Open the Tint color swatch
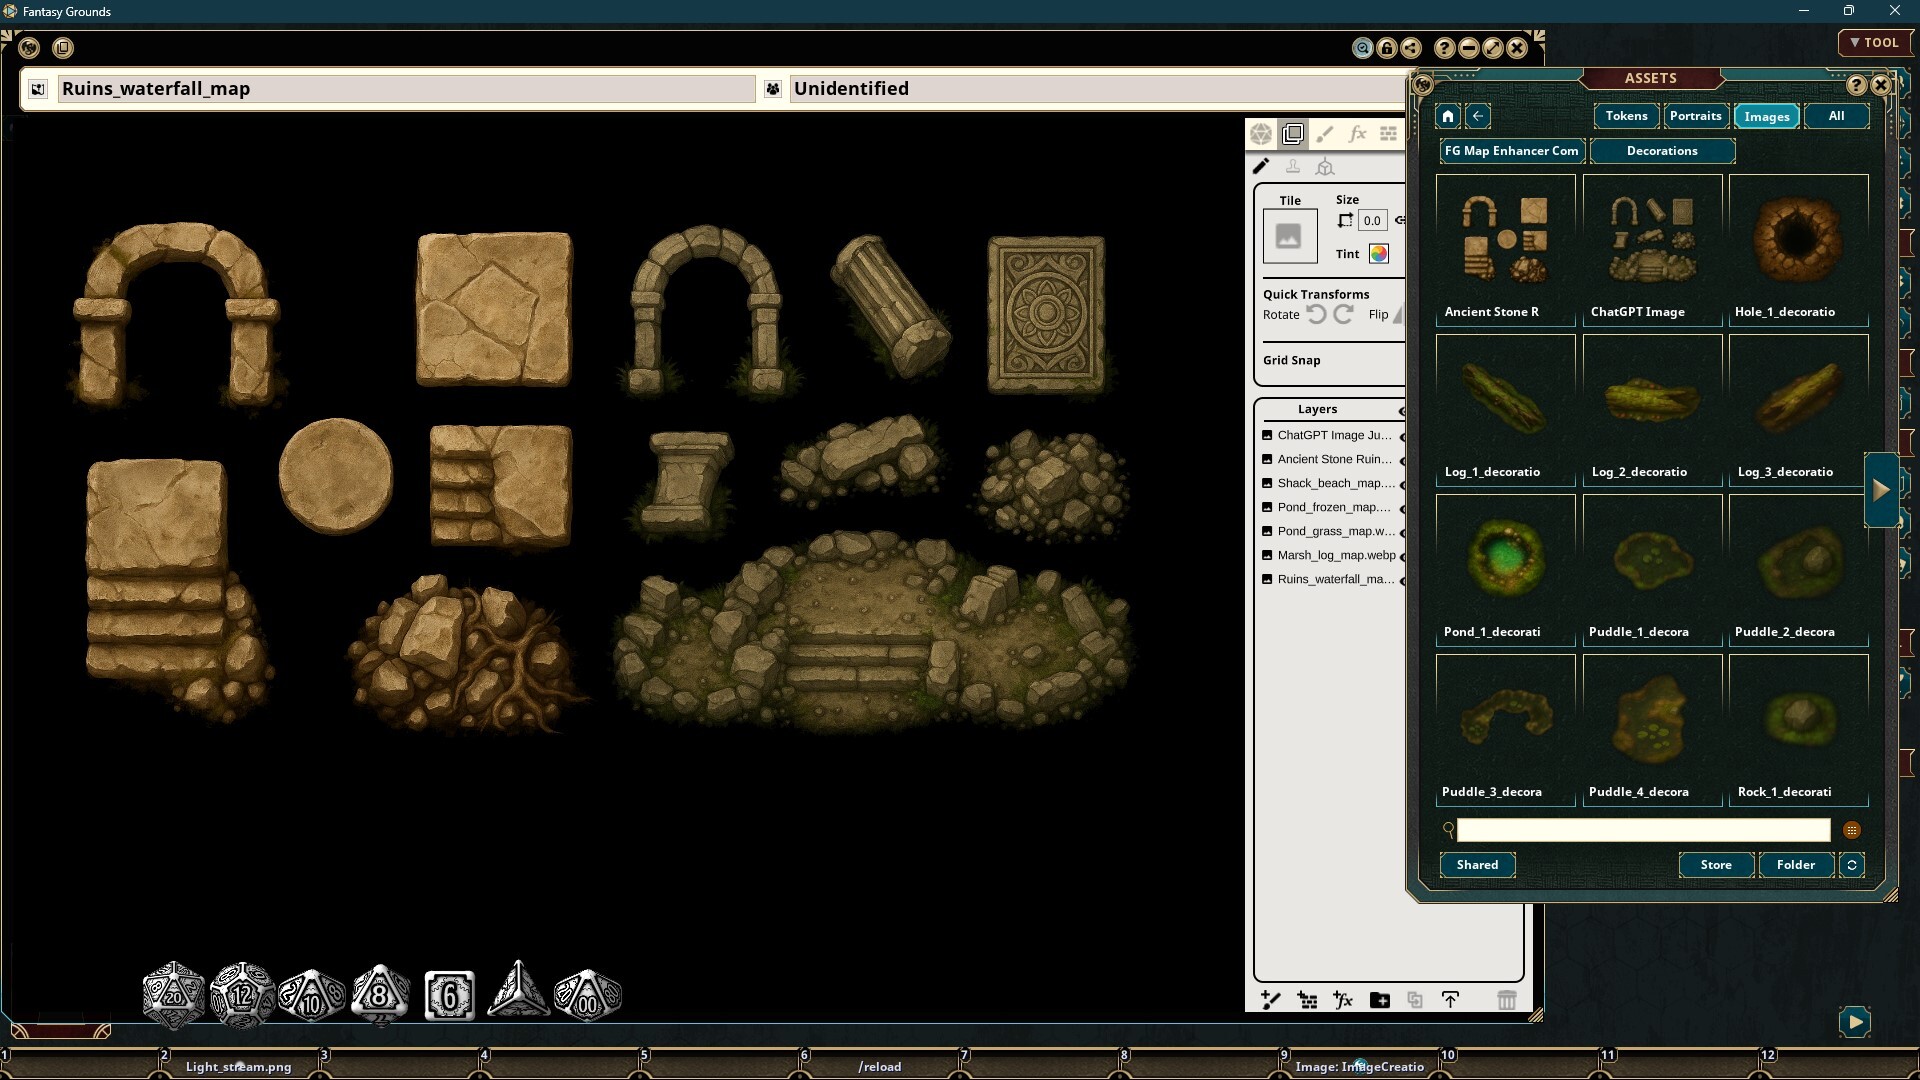The width and height of the screenshot is (1920, 1080). (1380, 253)
